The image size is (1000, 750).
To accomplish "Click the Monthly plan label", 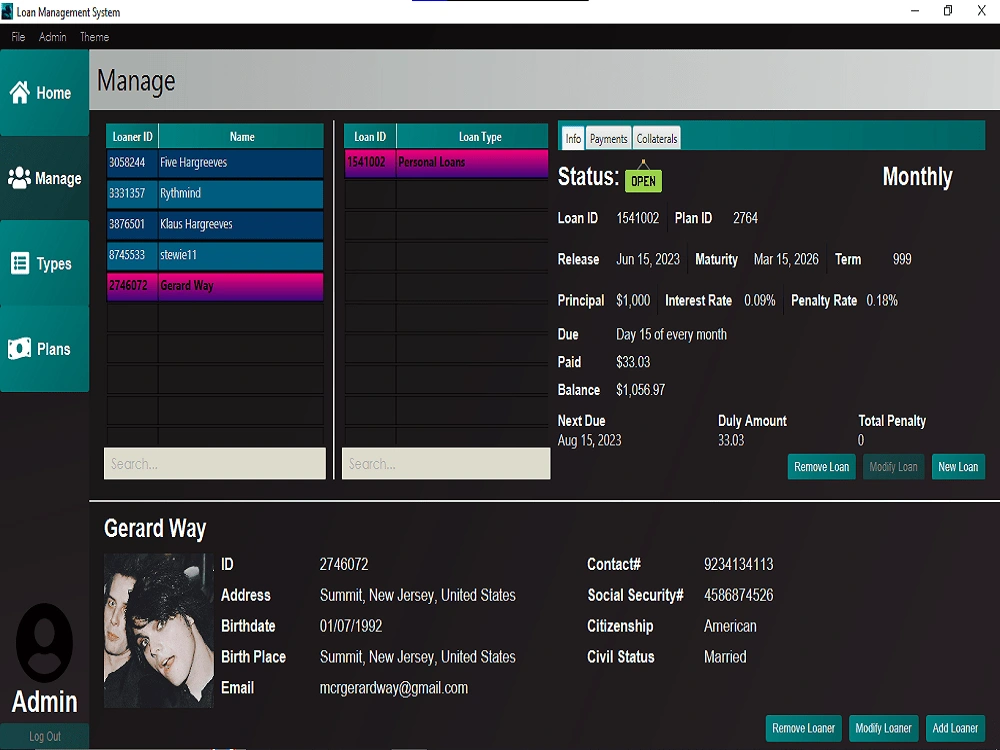I will (917, 177).
